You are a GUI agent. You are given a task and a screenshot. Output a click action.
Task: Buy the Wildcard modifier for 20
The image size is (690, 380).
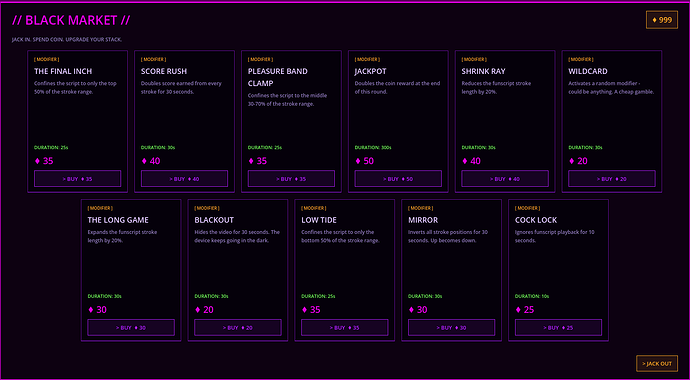coord(612,179)
